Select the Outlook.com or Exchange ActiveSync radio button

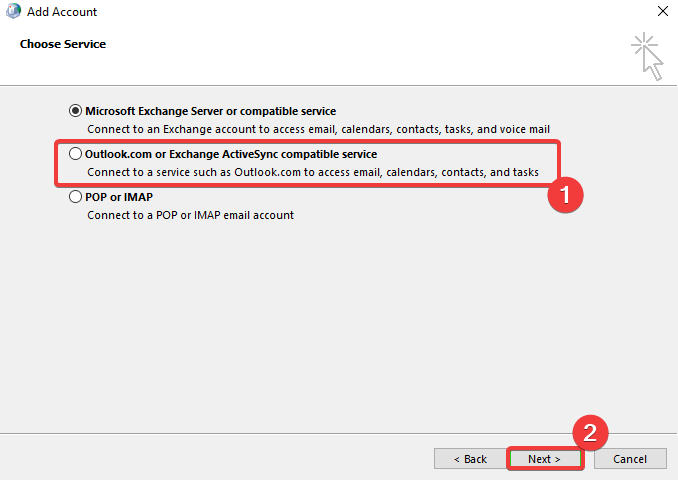[75, 154]
